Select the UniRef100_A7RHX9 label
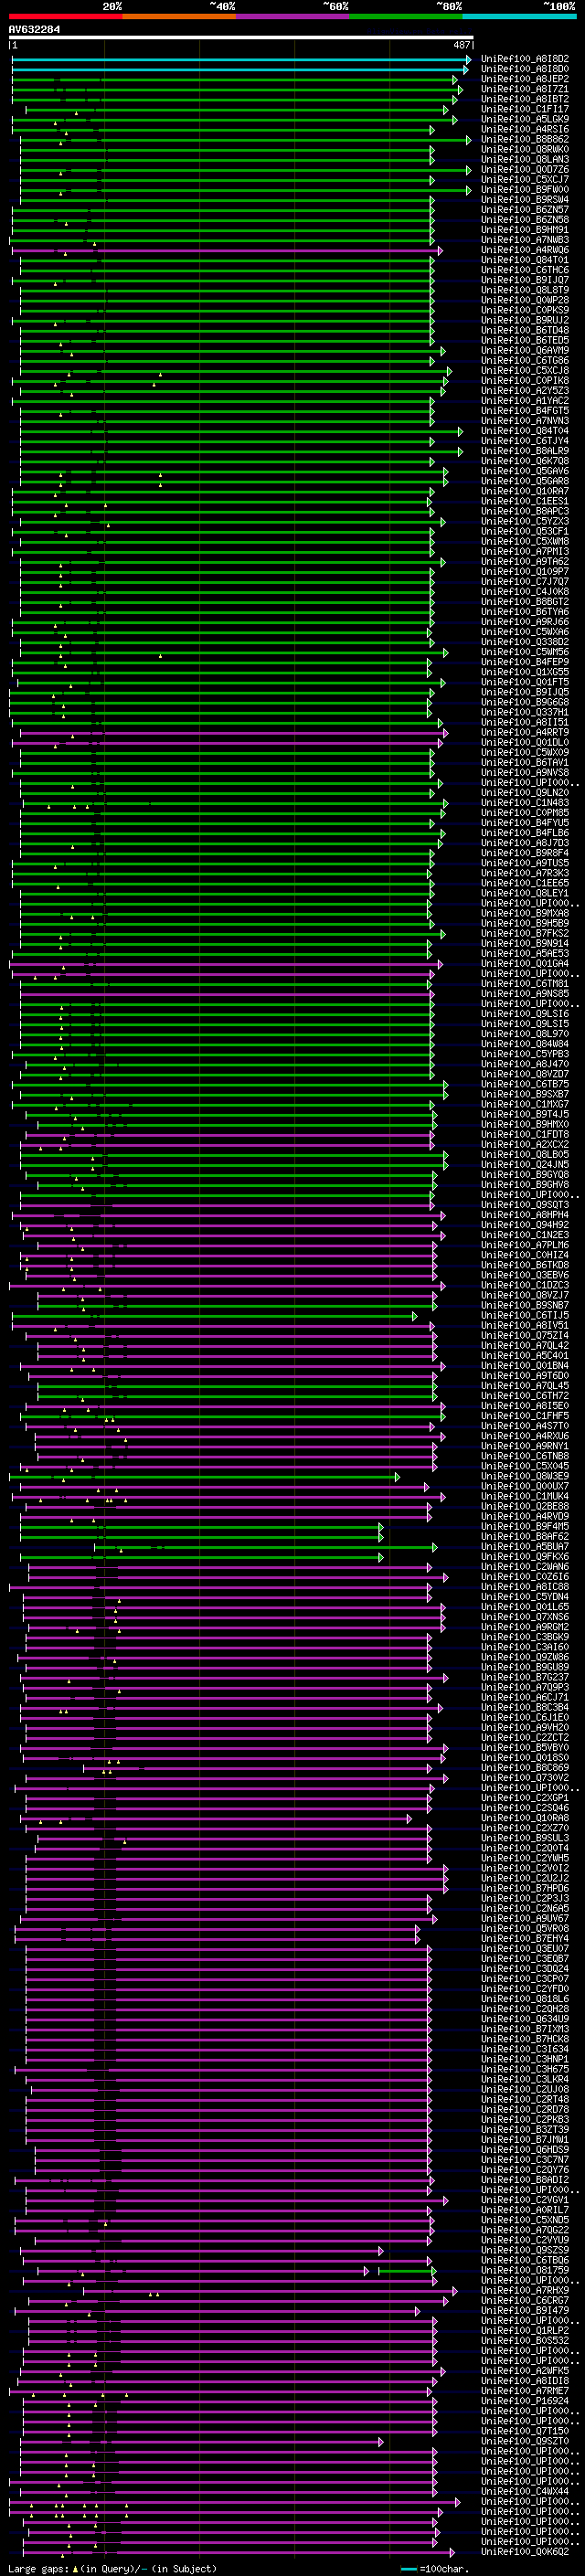The width and height of the screenshot is (585, 2576). [525, 2290]
